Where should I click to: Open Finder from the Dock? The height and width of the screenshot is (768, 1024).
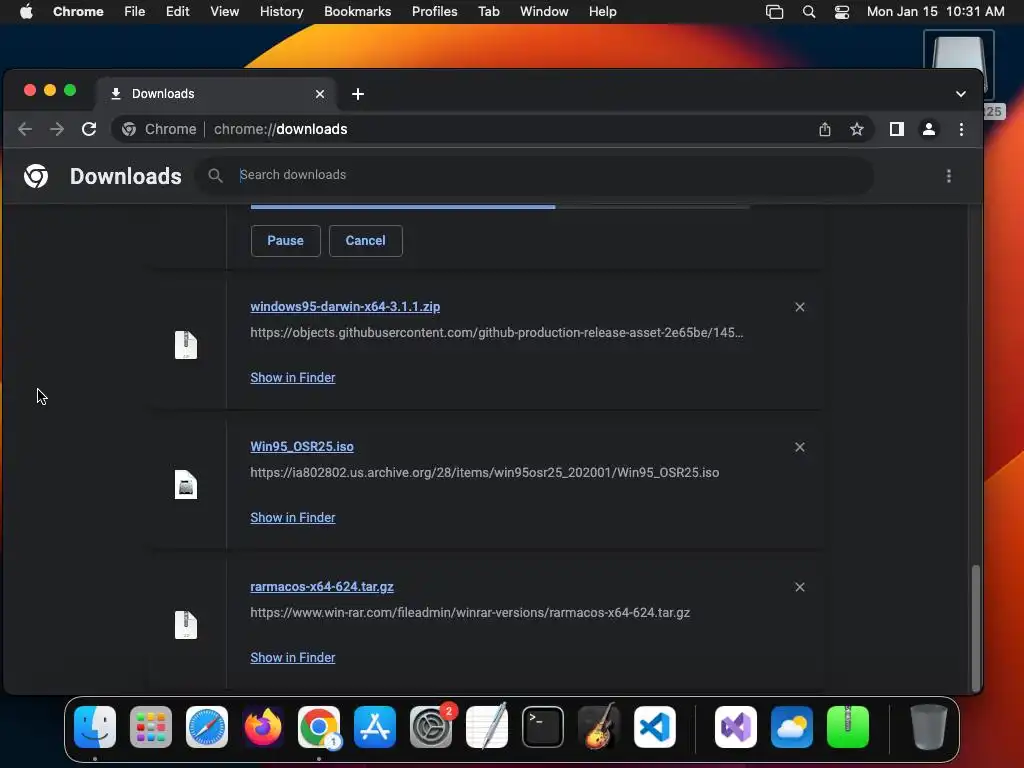(95, 727)
